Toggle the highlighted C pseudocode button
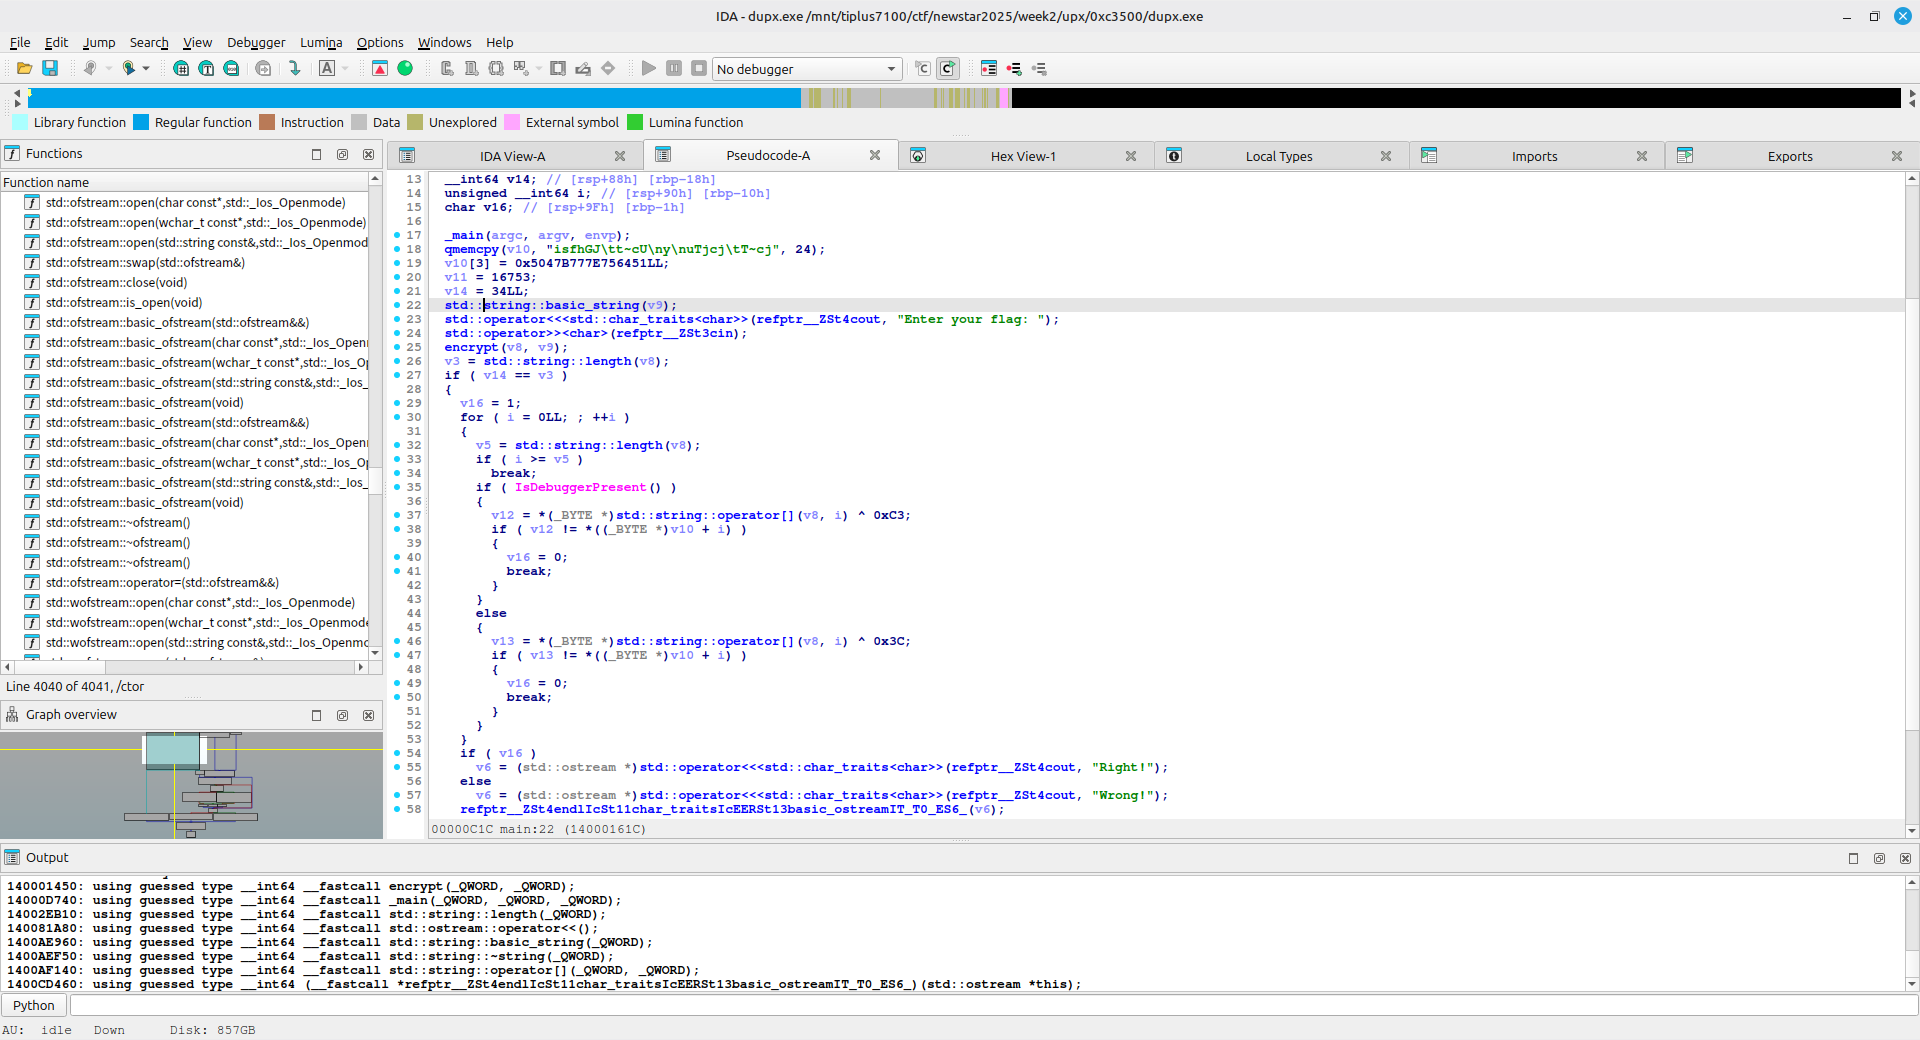Viewport: 1920px width, 1040px height. point(947,68)
